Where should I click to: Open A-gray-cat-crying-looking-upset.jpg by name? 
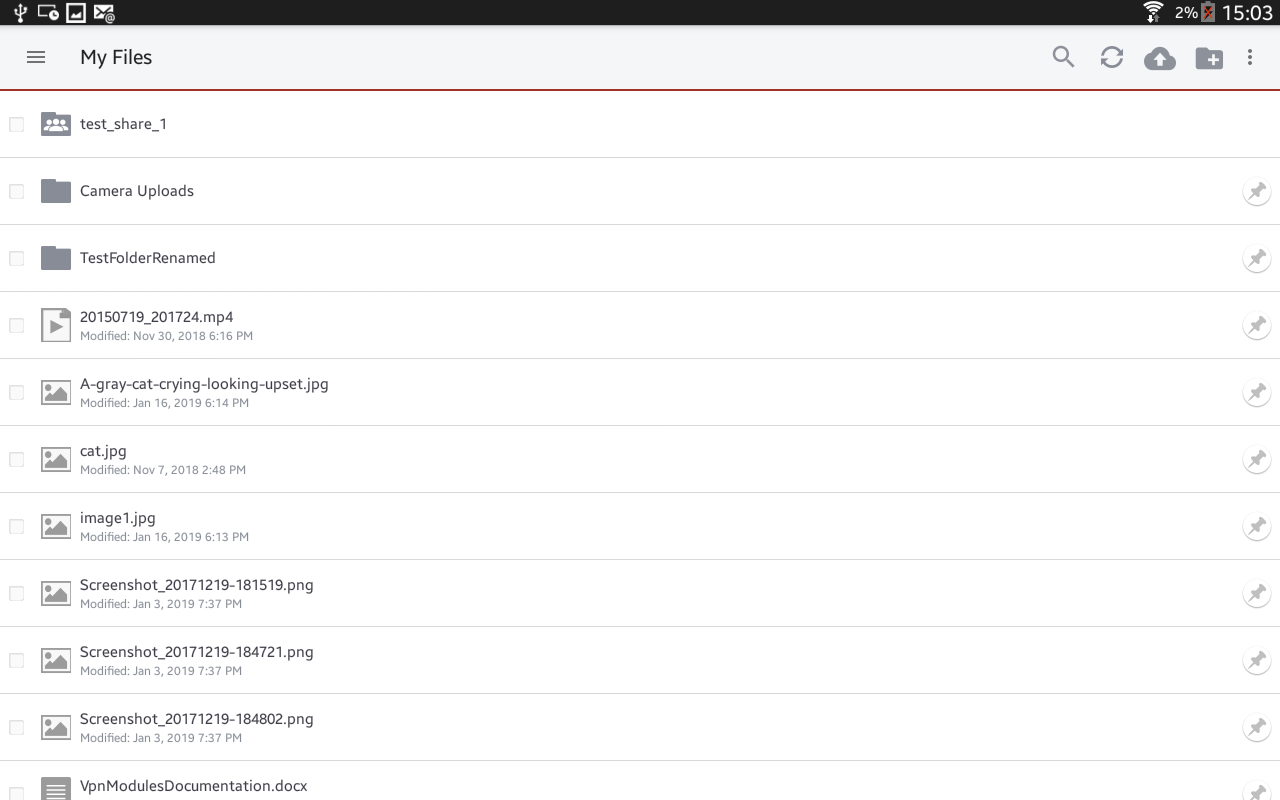click(x=204, y=384)
